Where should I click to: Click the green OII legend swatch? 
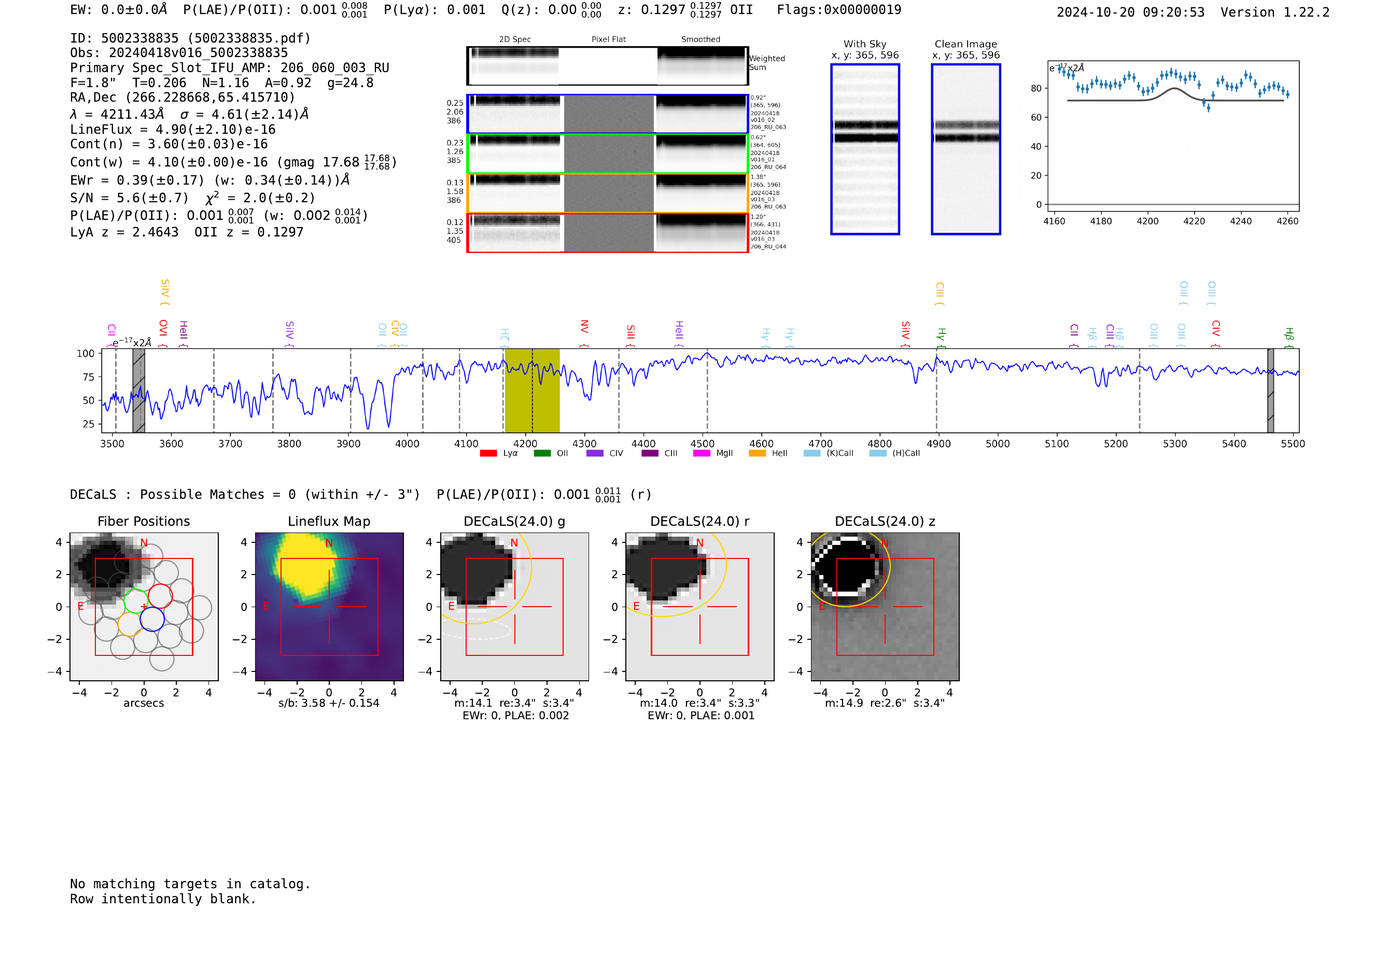pyautogui.click(x=542, y=453)
